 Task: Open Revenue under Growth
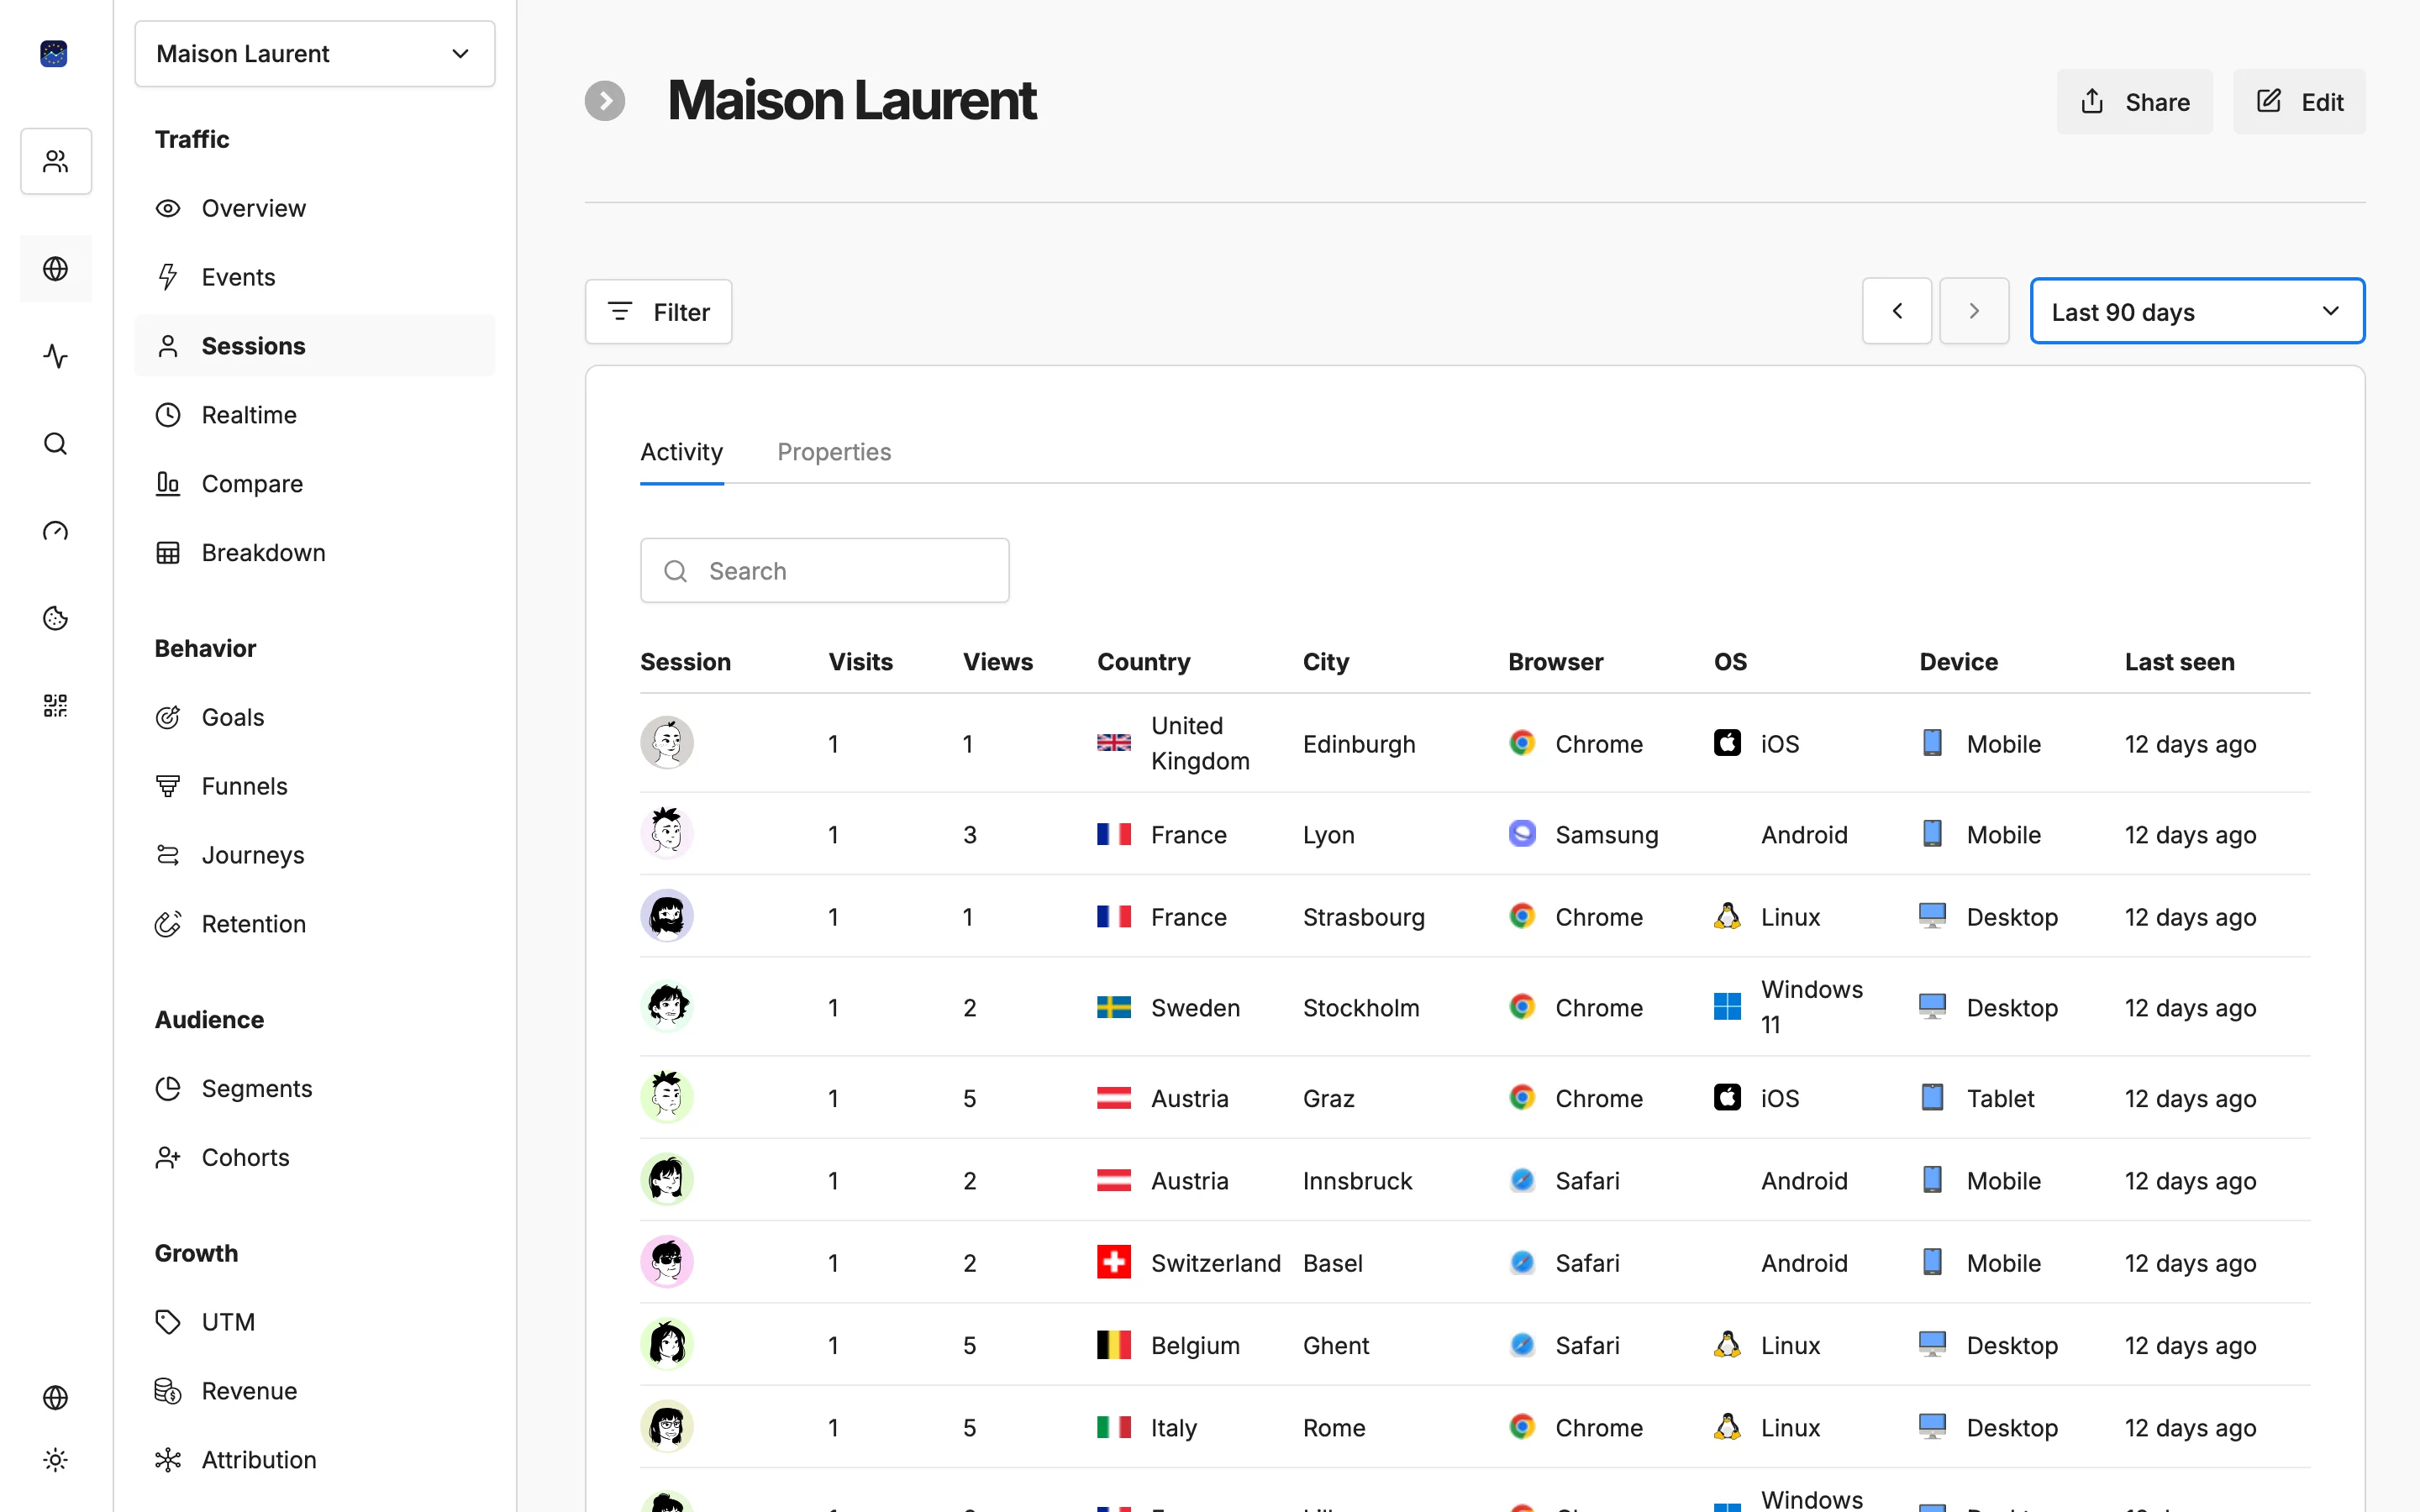pos(315,1391)
